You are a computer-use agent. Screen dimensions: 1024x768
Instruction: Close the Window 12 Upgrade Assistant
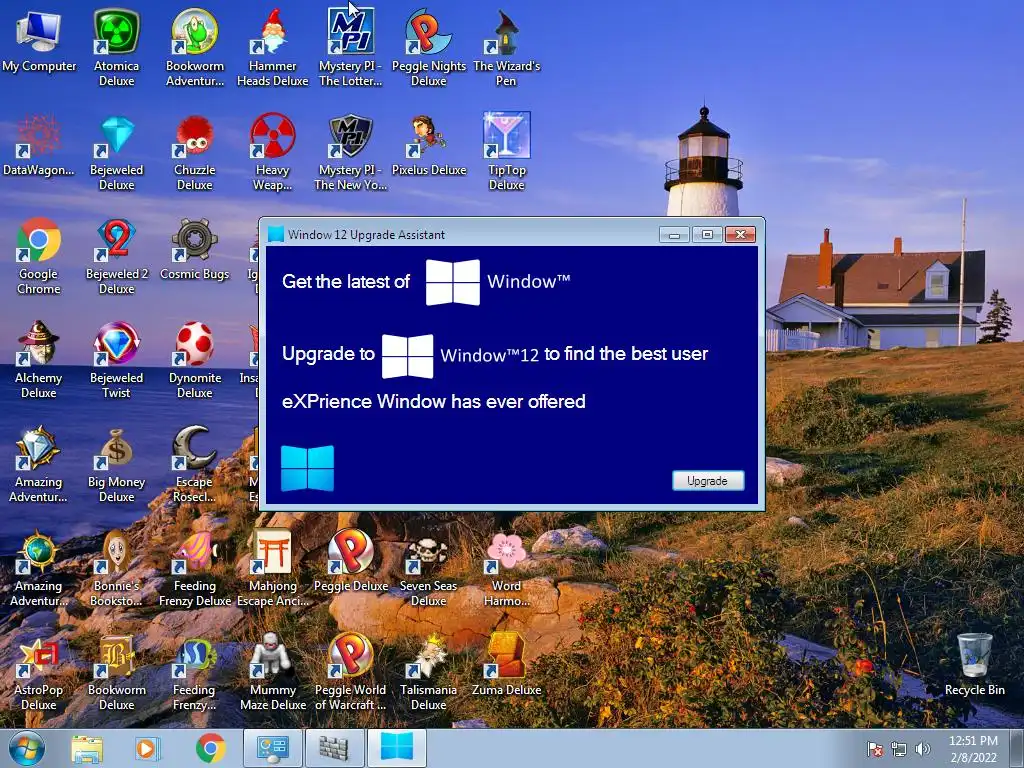point(740,234)
